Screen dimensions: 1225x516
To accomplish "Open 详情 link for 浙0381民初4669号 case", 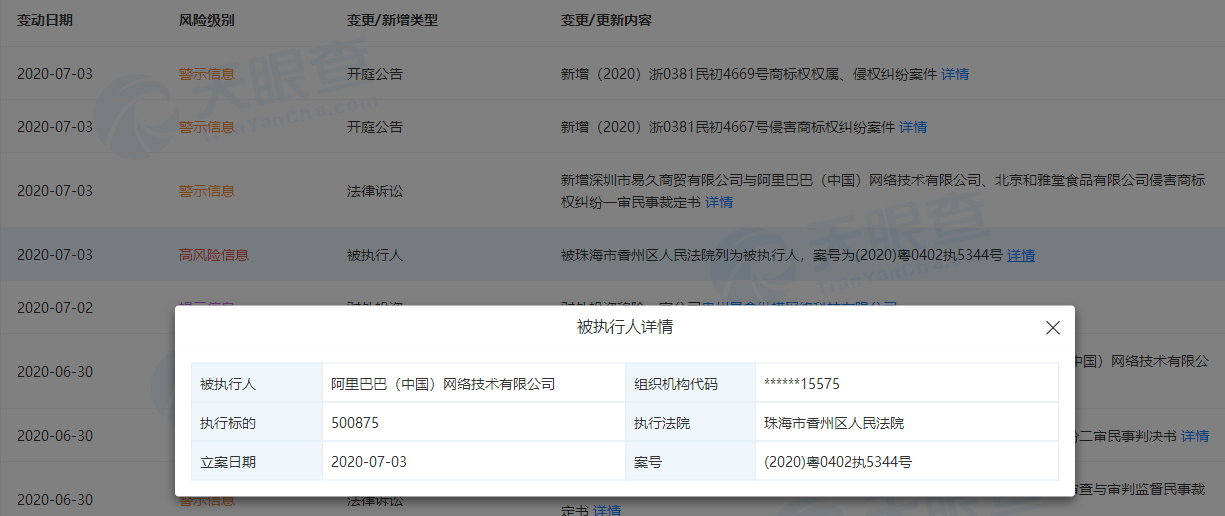I will tap(955, 74).
